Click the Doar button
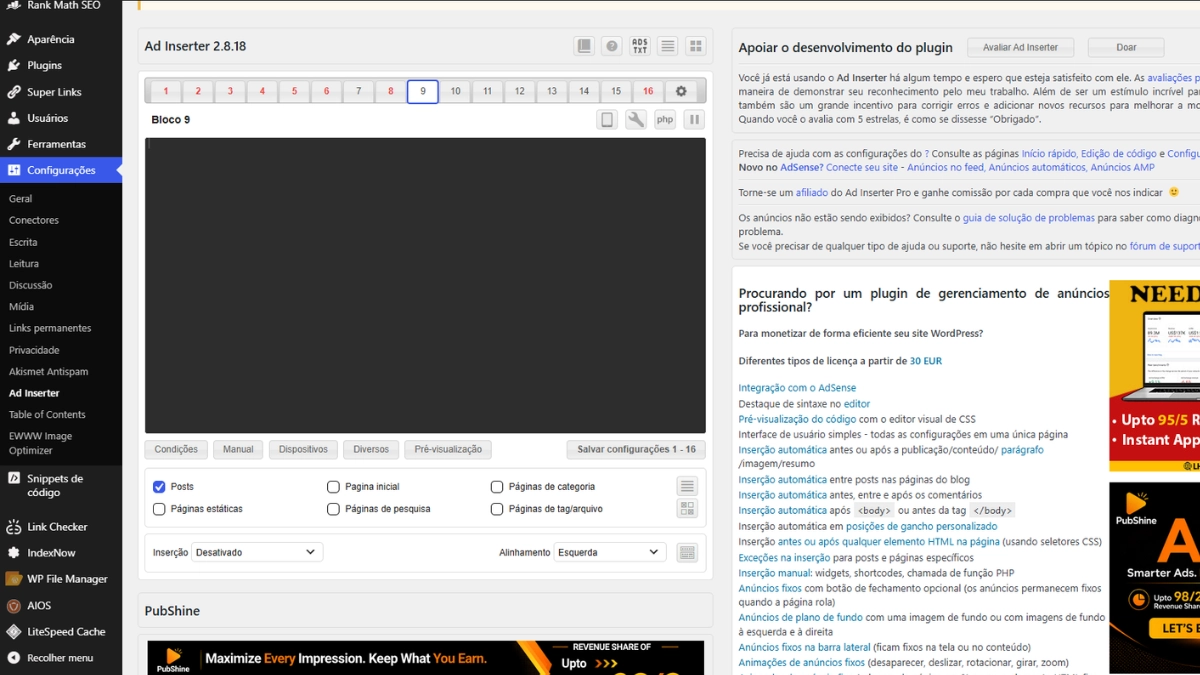This screenshot has width=1200, height=675. click(1126, 47)
